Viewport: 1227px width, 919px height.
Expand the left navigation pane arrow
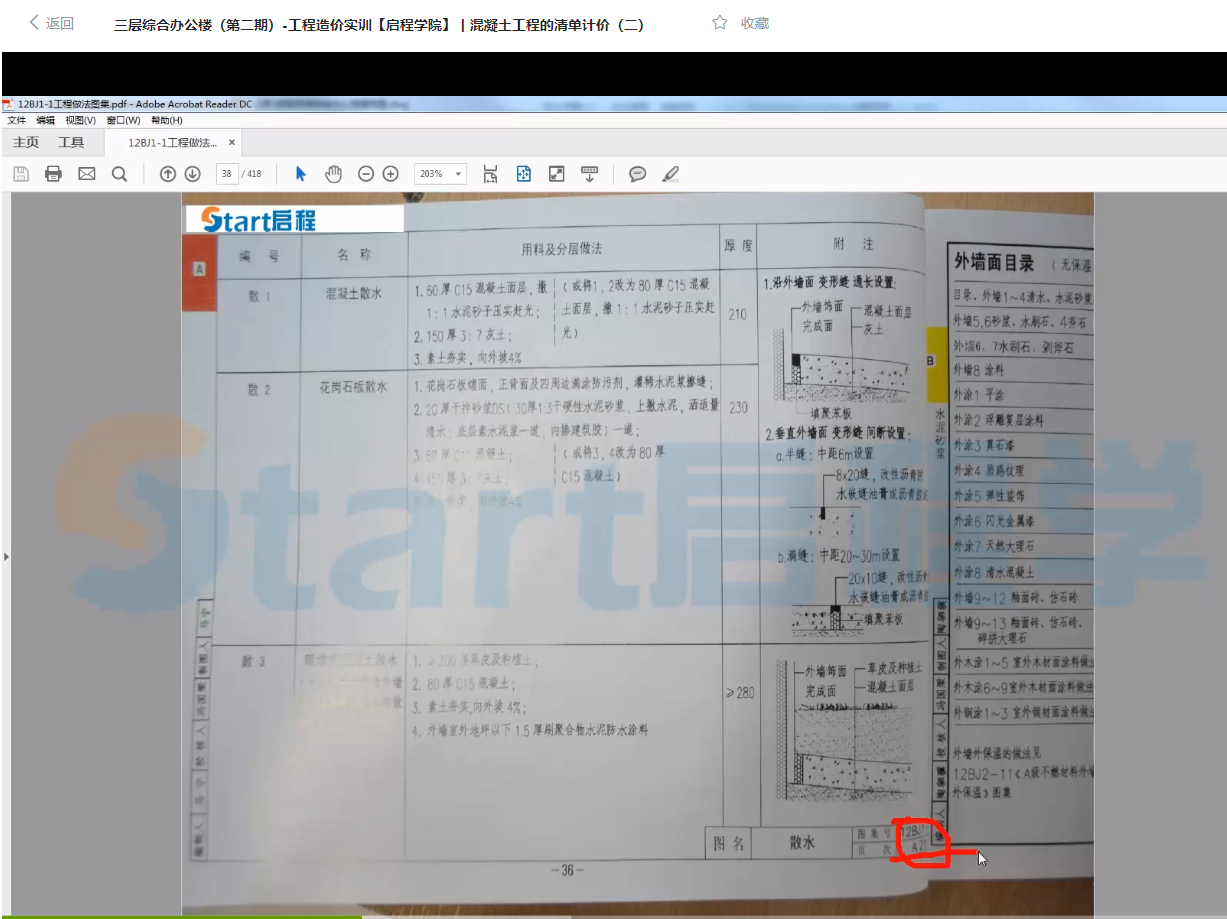[x=7, y=556]
